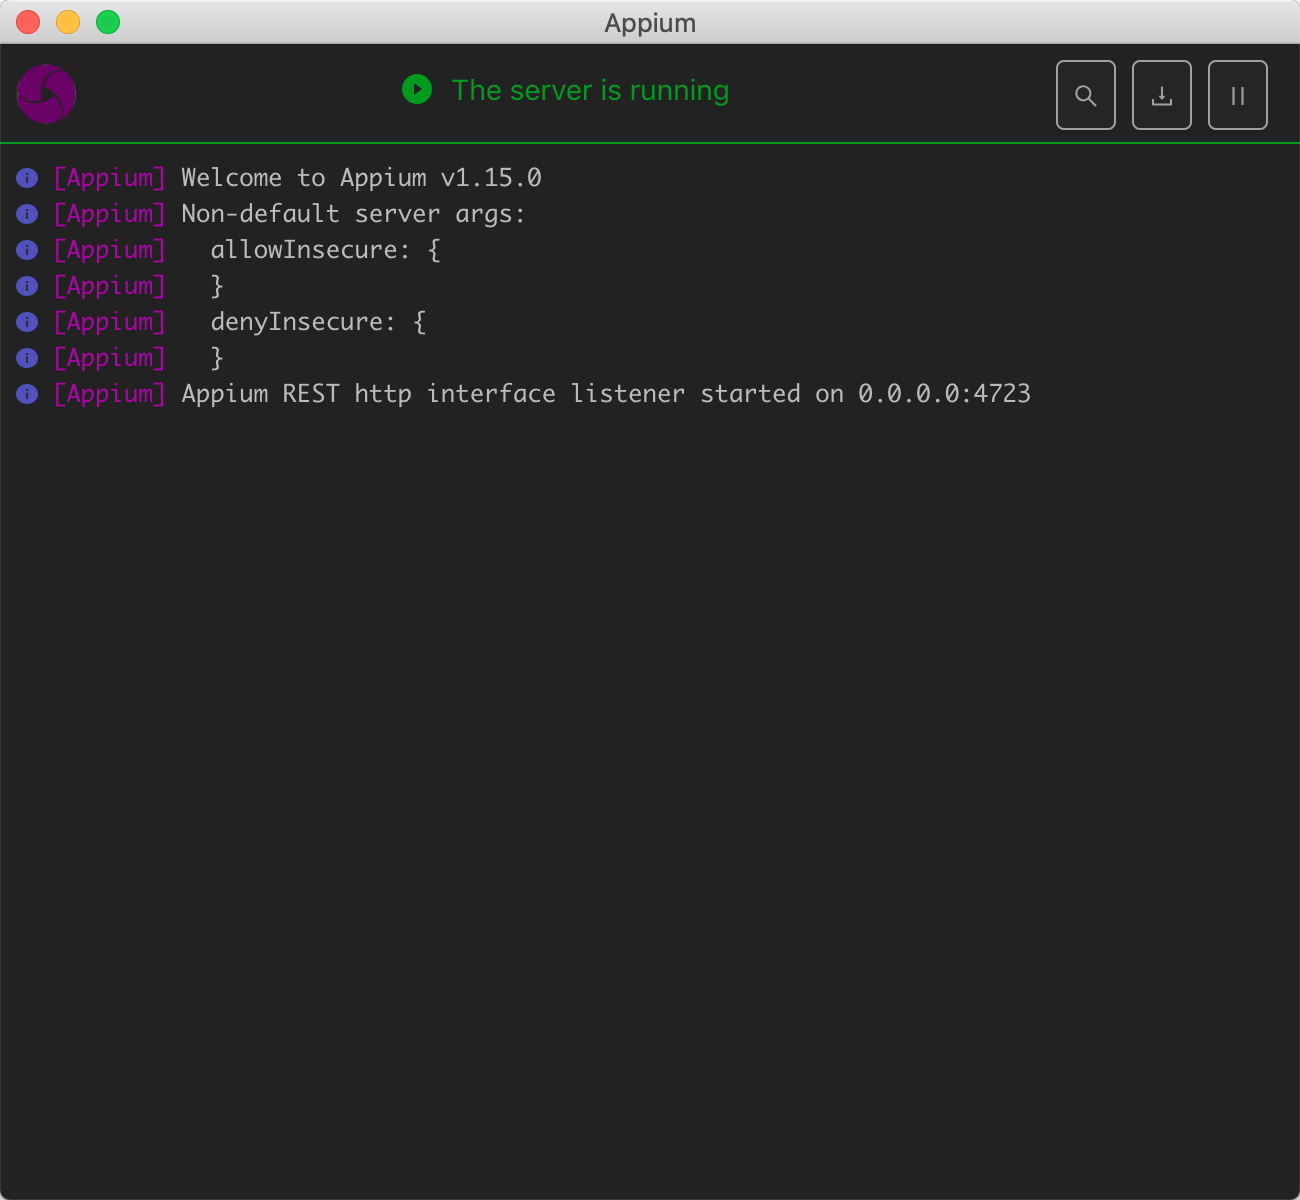
Task: Click info icon on the allowInsecure line
Action: (x=27, y=250)
